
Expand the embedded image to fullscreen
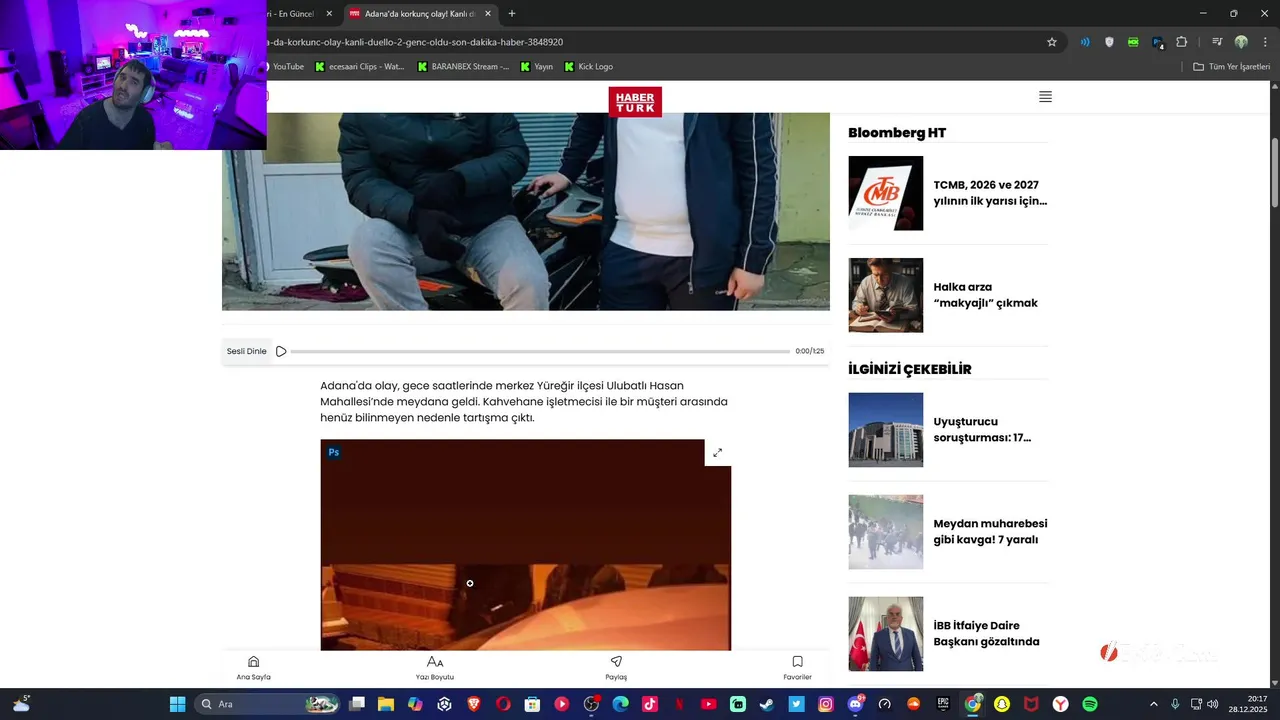tap(717, 453)
